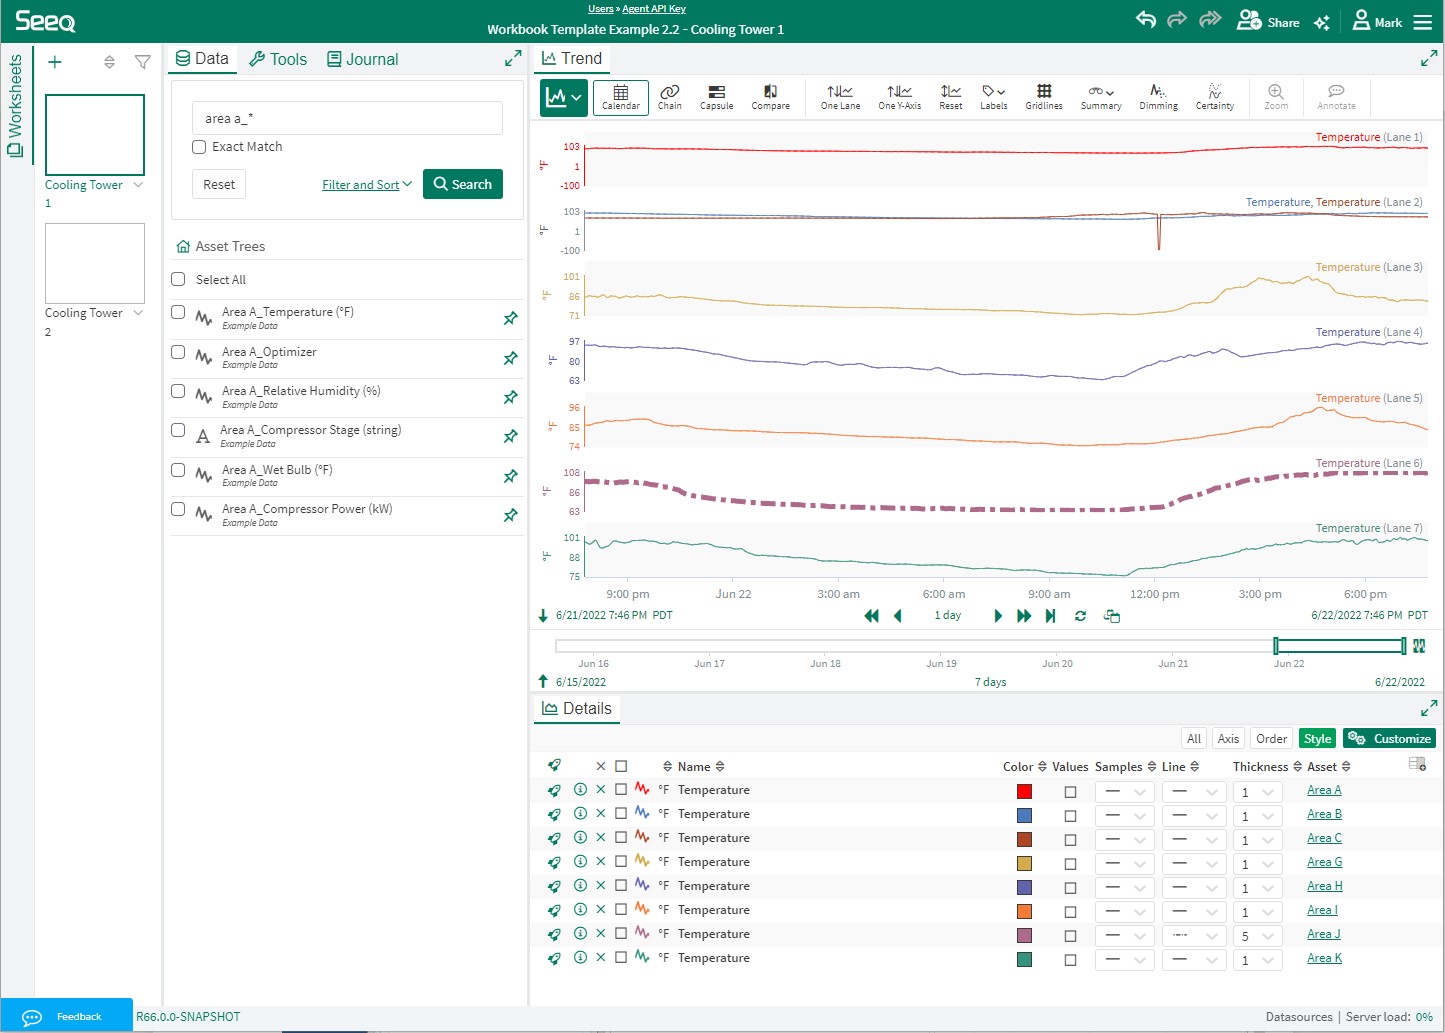Open the Calendar time toolbar tool
1445x1033 pixels.
tap(620, 97)
